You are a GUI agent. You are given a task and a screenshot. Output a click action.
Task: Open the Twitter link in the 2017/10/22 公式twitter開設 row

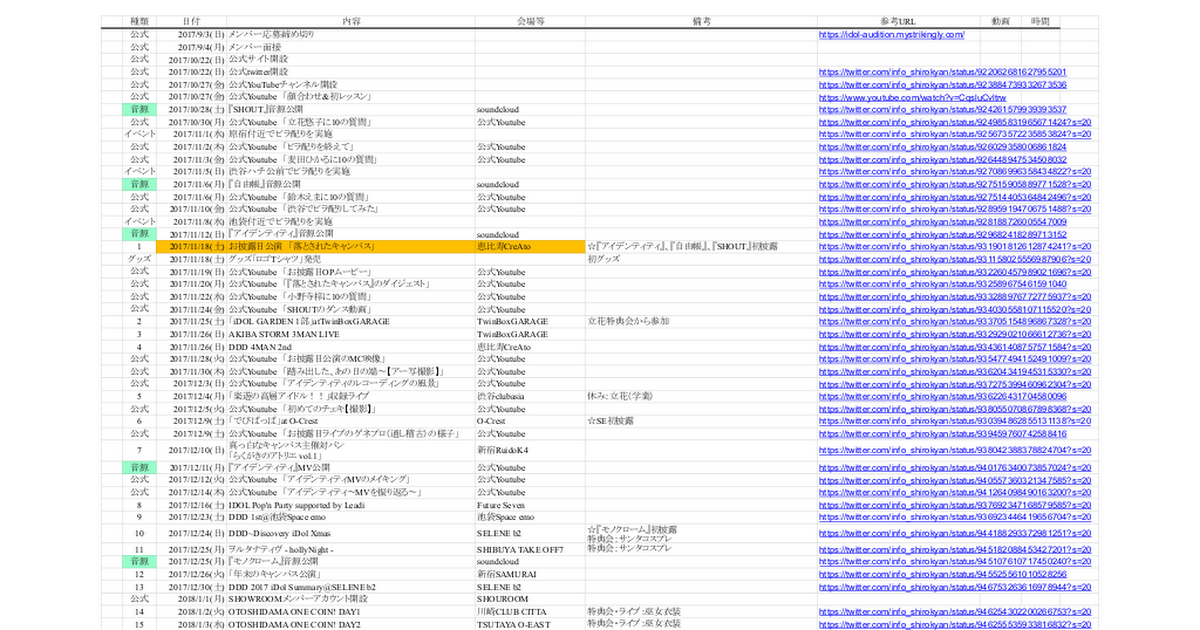coord(943,72)
